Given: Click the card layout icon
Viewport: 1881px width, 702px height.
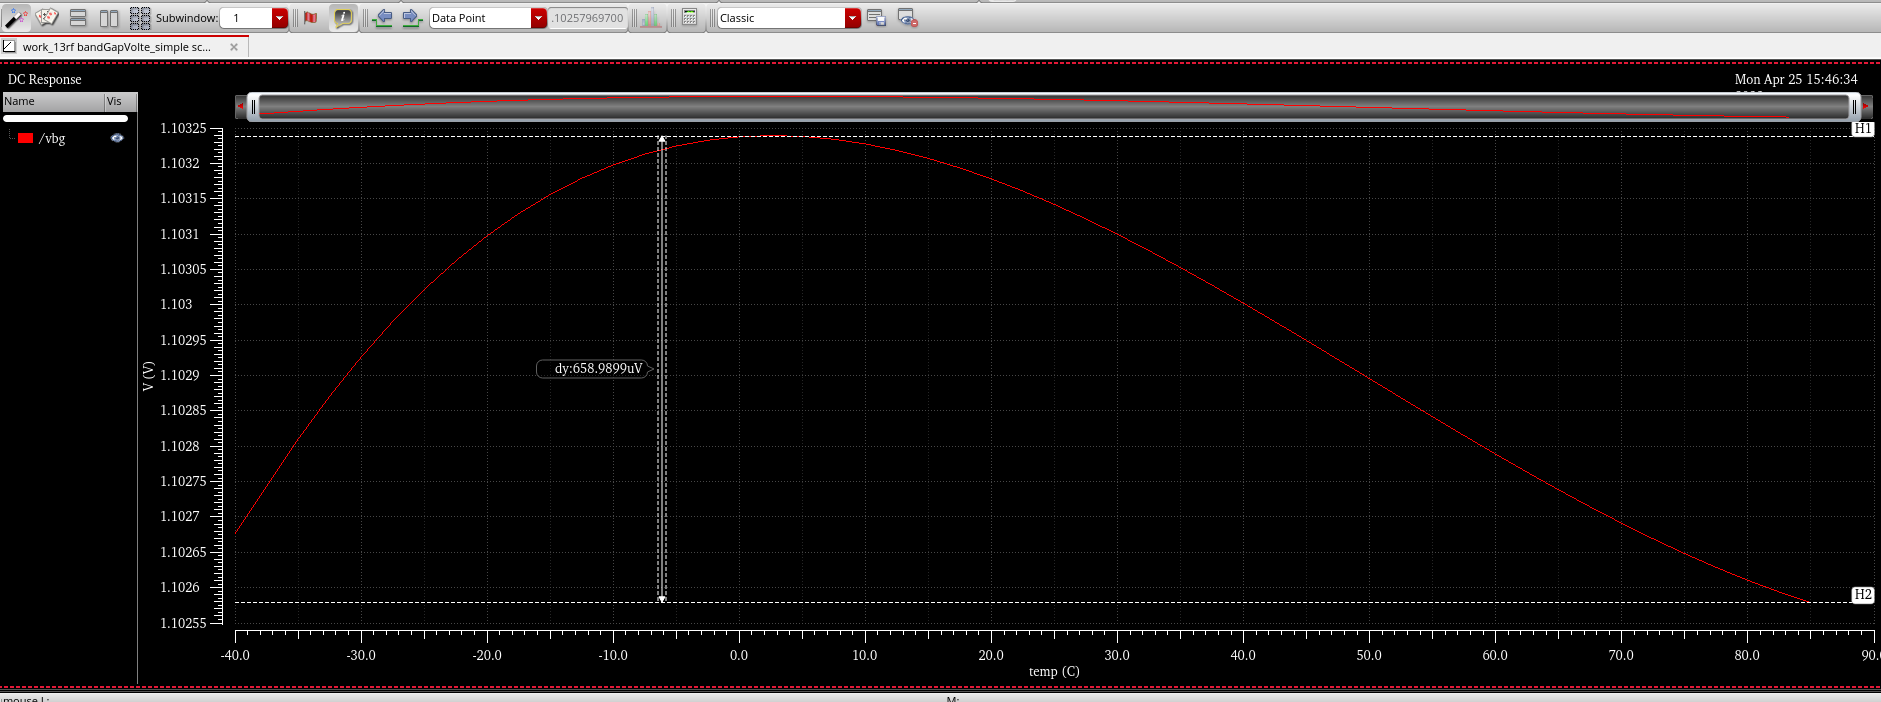Looking at the screenshot, I should [x=47, y=17].
